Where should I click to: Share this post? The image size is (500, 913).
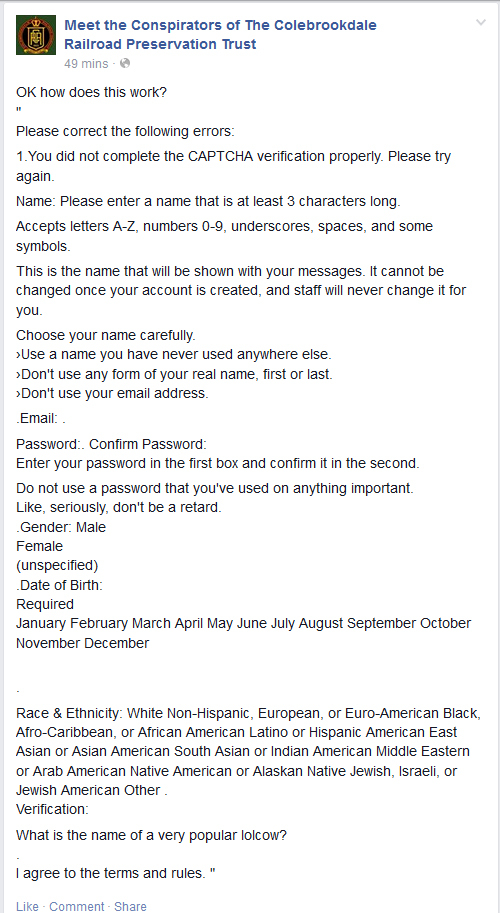click(x=130, y=906)
